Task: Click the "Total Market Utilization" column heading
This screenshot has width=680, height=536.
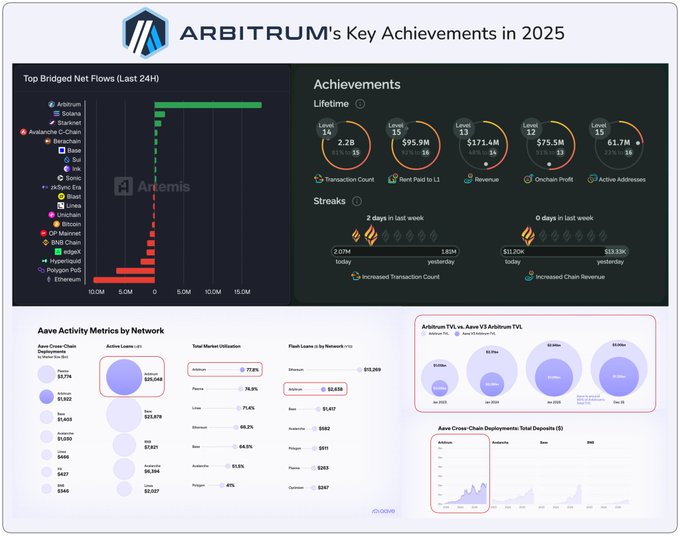Action: [216, 346]
